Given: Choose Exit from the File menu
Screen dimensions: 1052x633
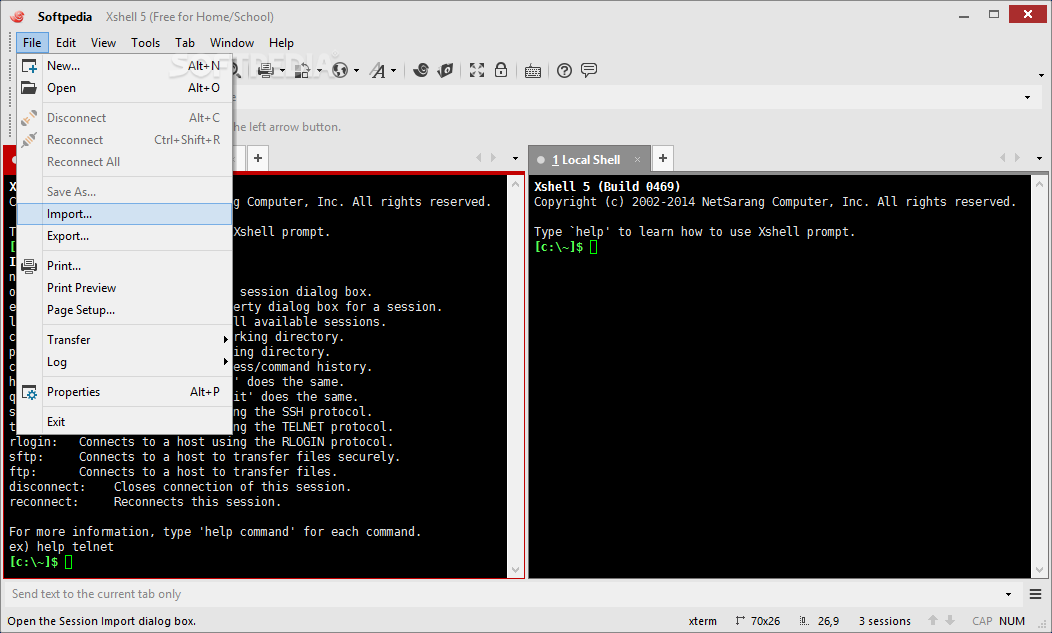Looking at the screenshot, I should click(x=125, y=422).
